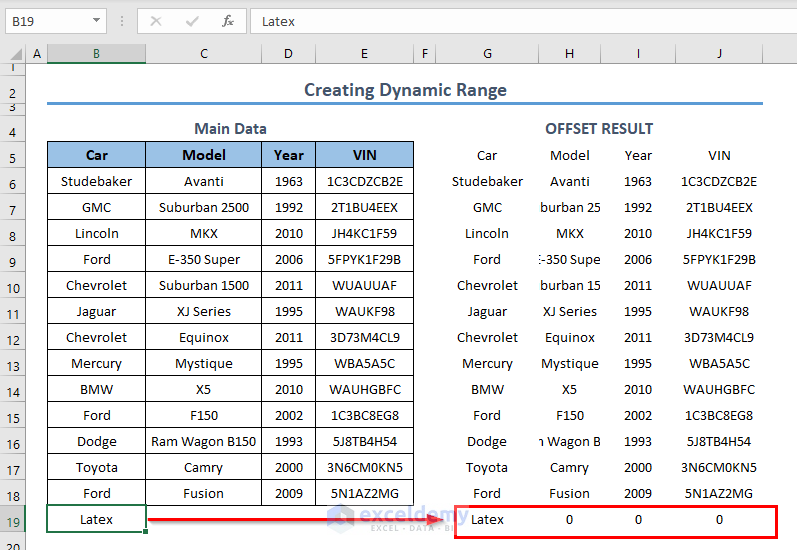Select the 1C3CDZCB2E cell in column E
The height and width of the screenshot is (550, 797).
pyautogui.click(x=364, y=181)
